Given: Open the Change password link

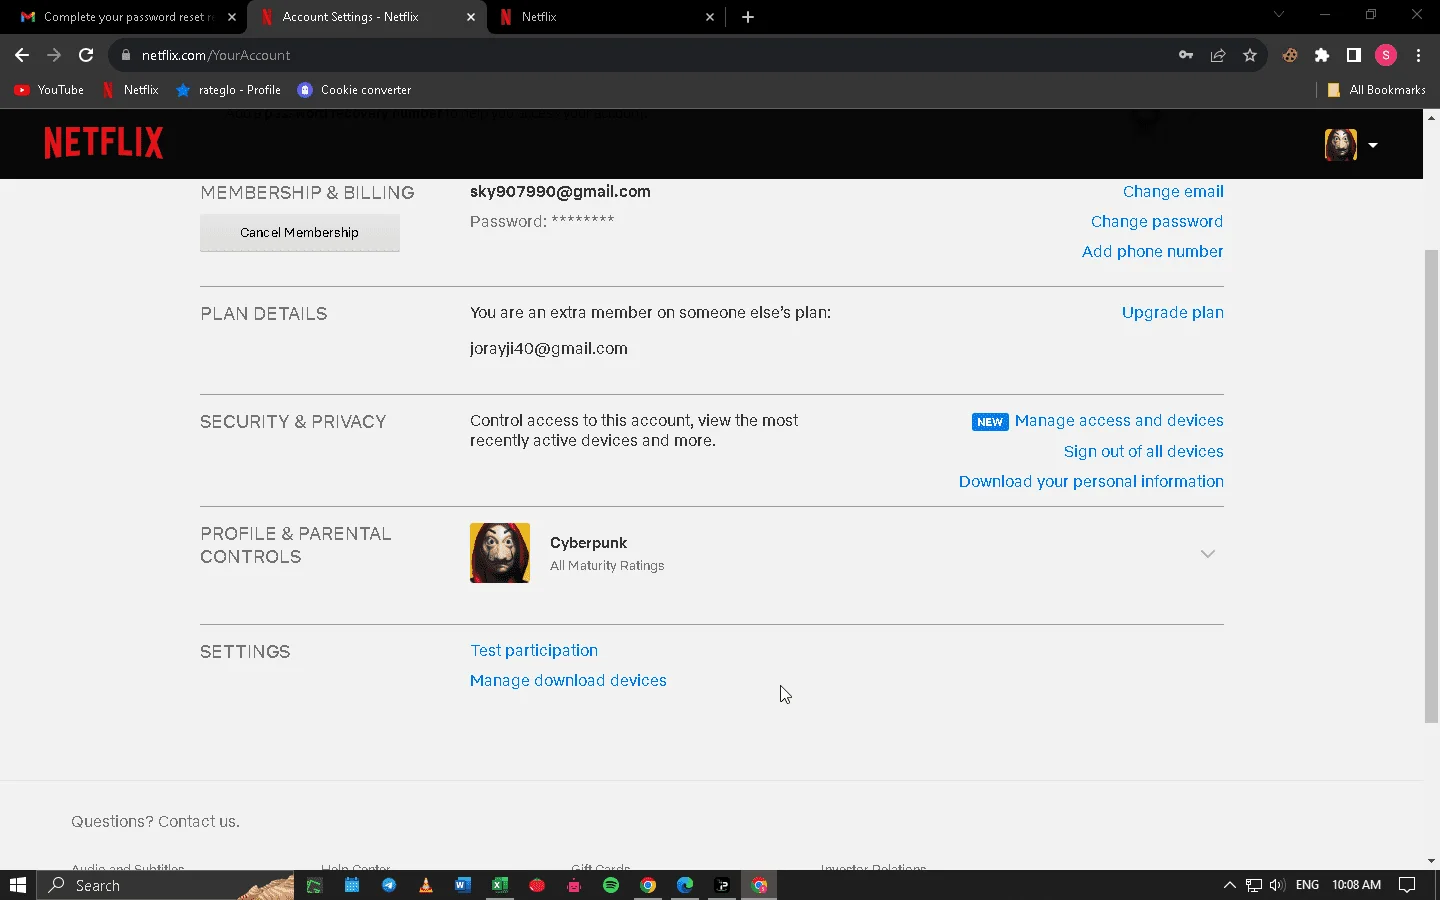Looking at the screenshot, I should pos(1157,222).
